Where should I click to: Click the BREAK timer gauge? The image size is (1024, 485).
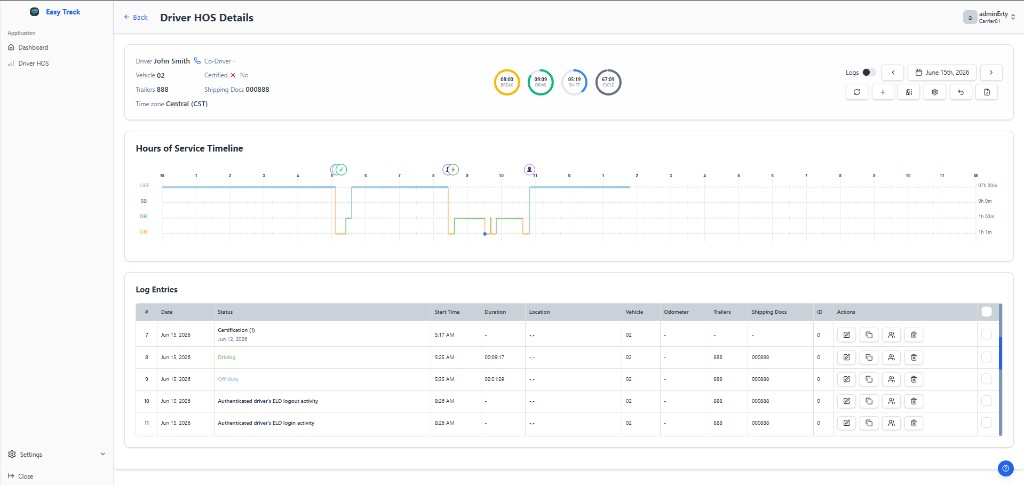(x=507, y=82)
